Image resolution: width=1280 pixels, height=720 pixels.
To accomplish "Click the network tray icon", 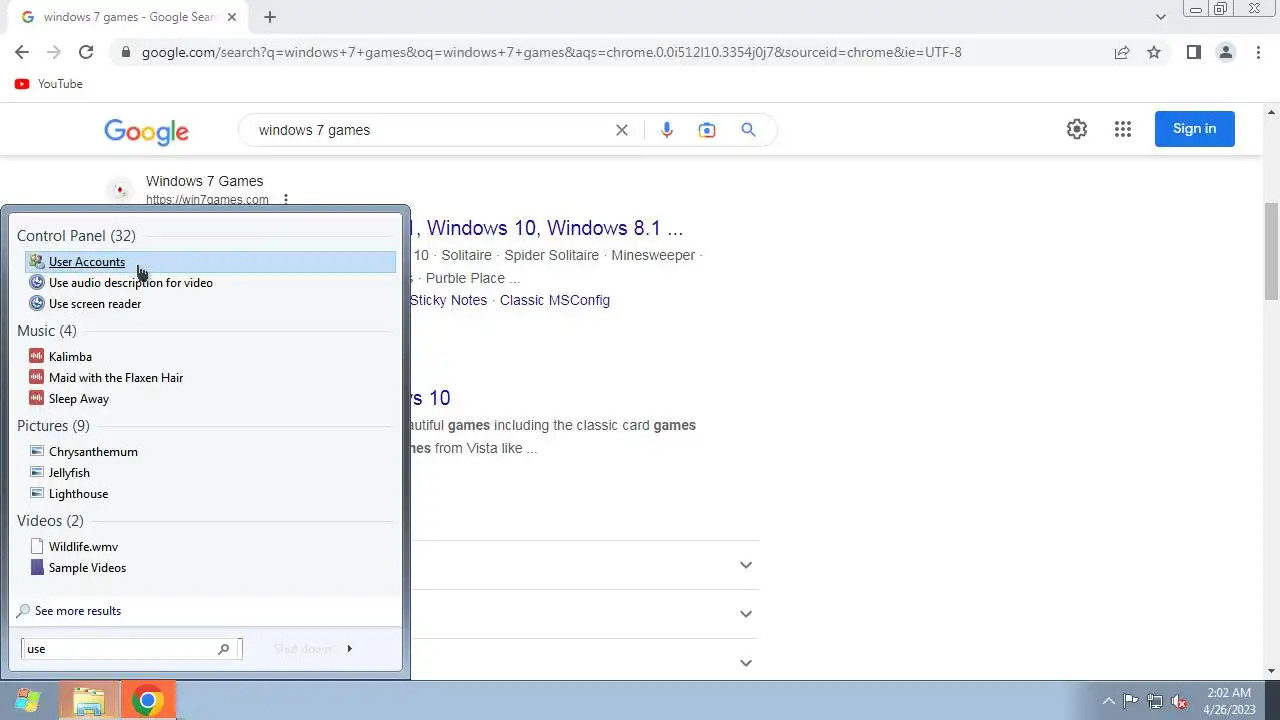I will [x=1155, y=701].
